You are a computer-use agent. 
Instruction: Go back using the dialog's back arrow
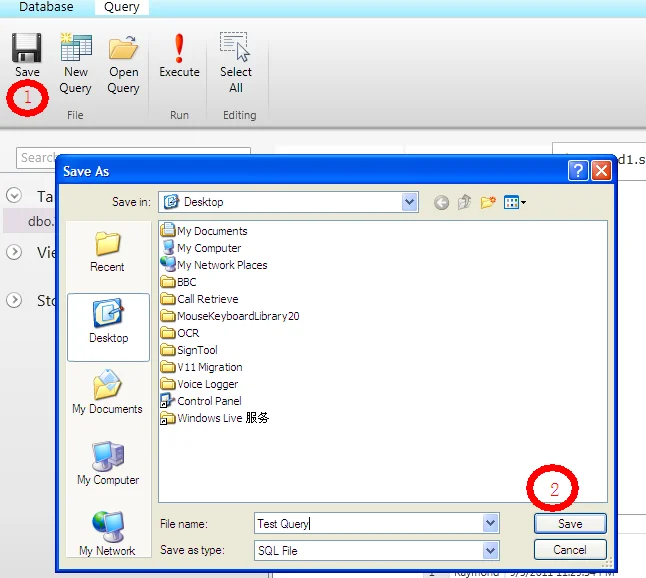coord(442,202)
